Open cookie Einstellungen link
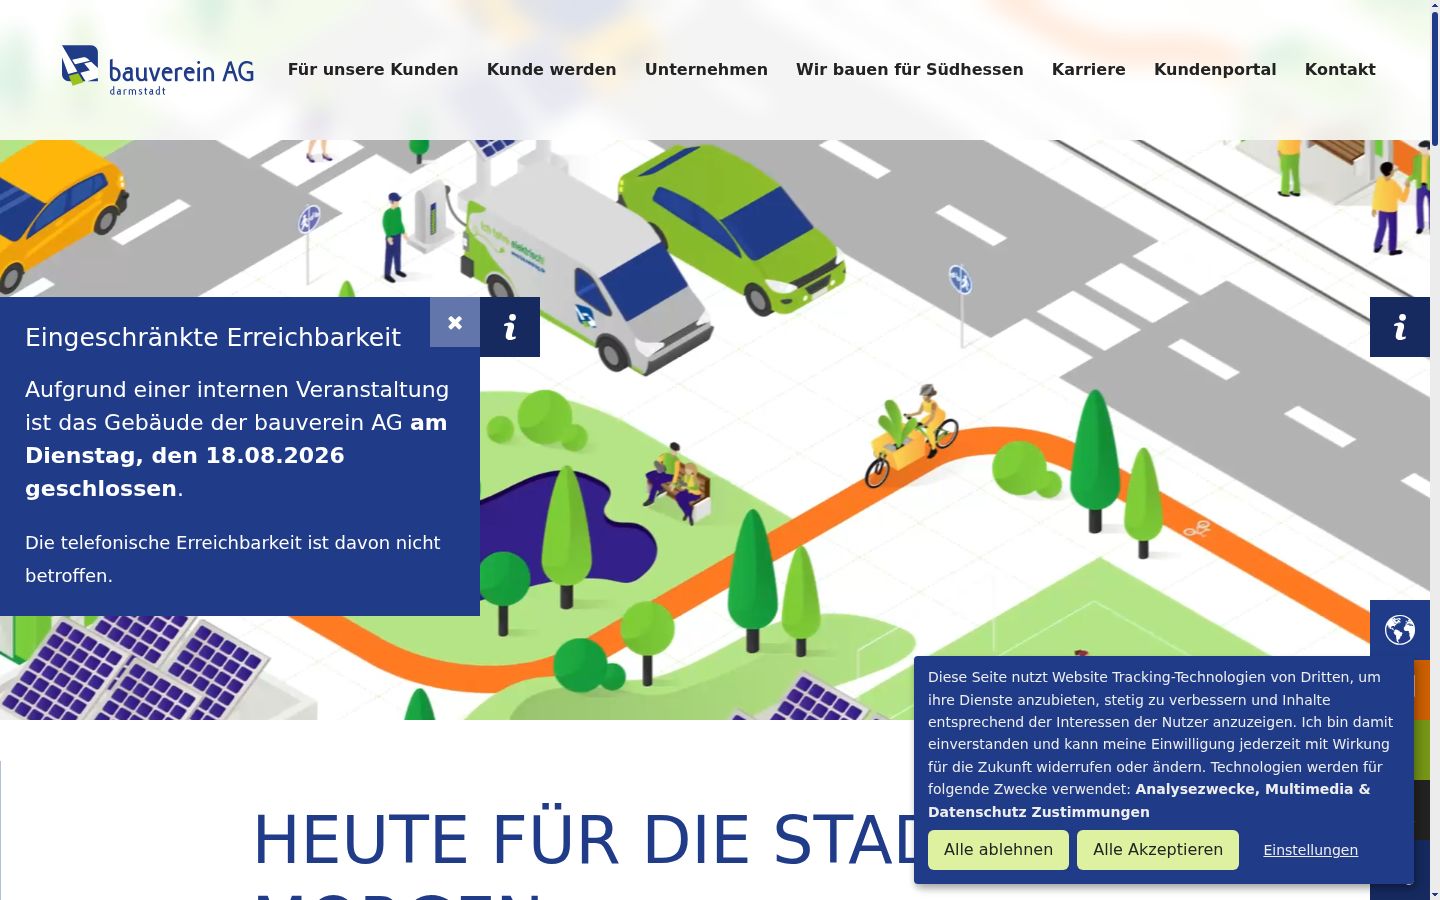1440x900 pixels. [1310, 850]
